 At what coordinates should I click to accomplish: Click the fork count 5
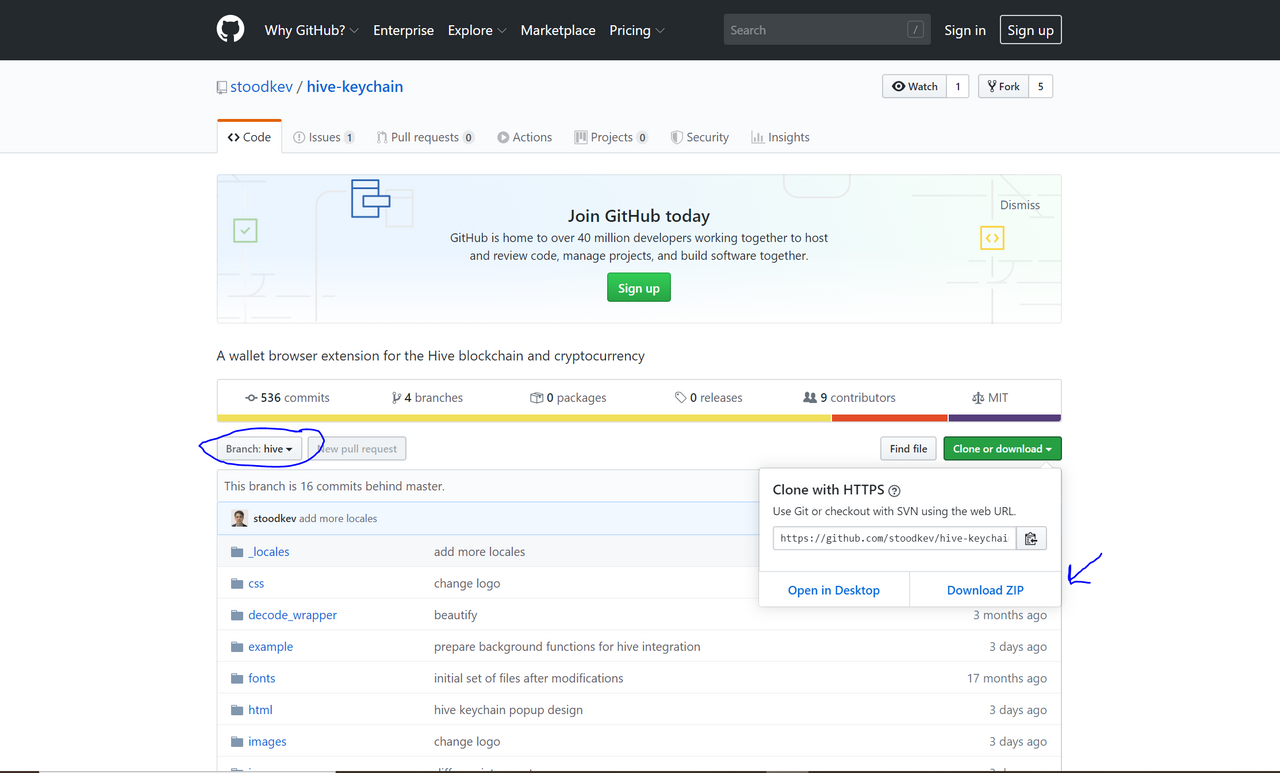pos(1040,87)
